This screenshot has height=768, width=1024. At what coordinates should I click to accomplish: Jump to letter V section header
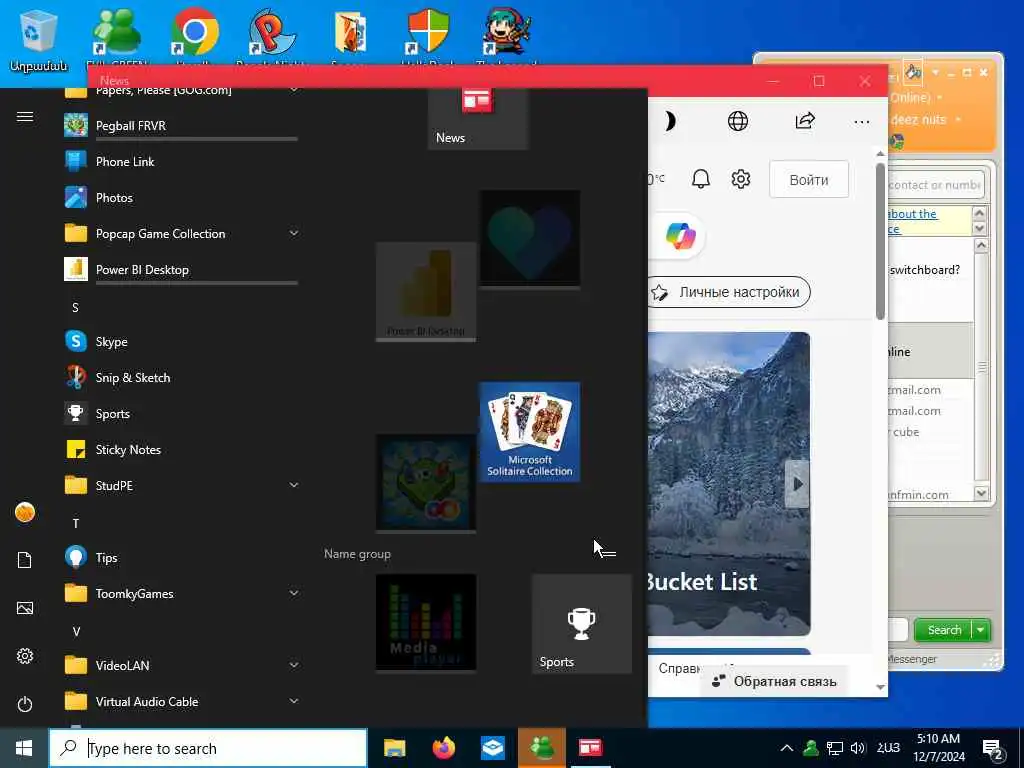pyautogui.click(x=76, y=632)
